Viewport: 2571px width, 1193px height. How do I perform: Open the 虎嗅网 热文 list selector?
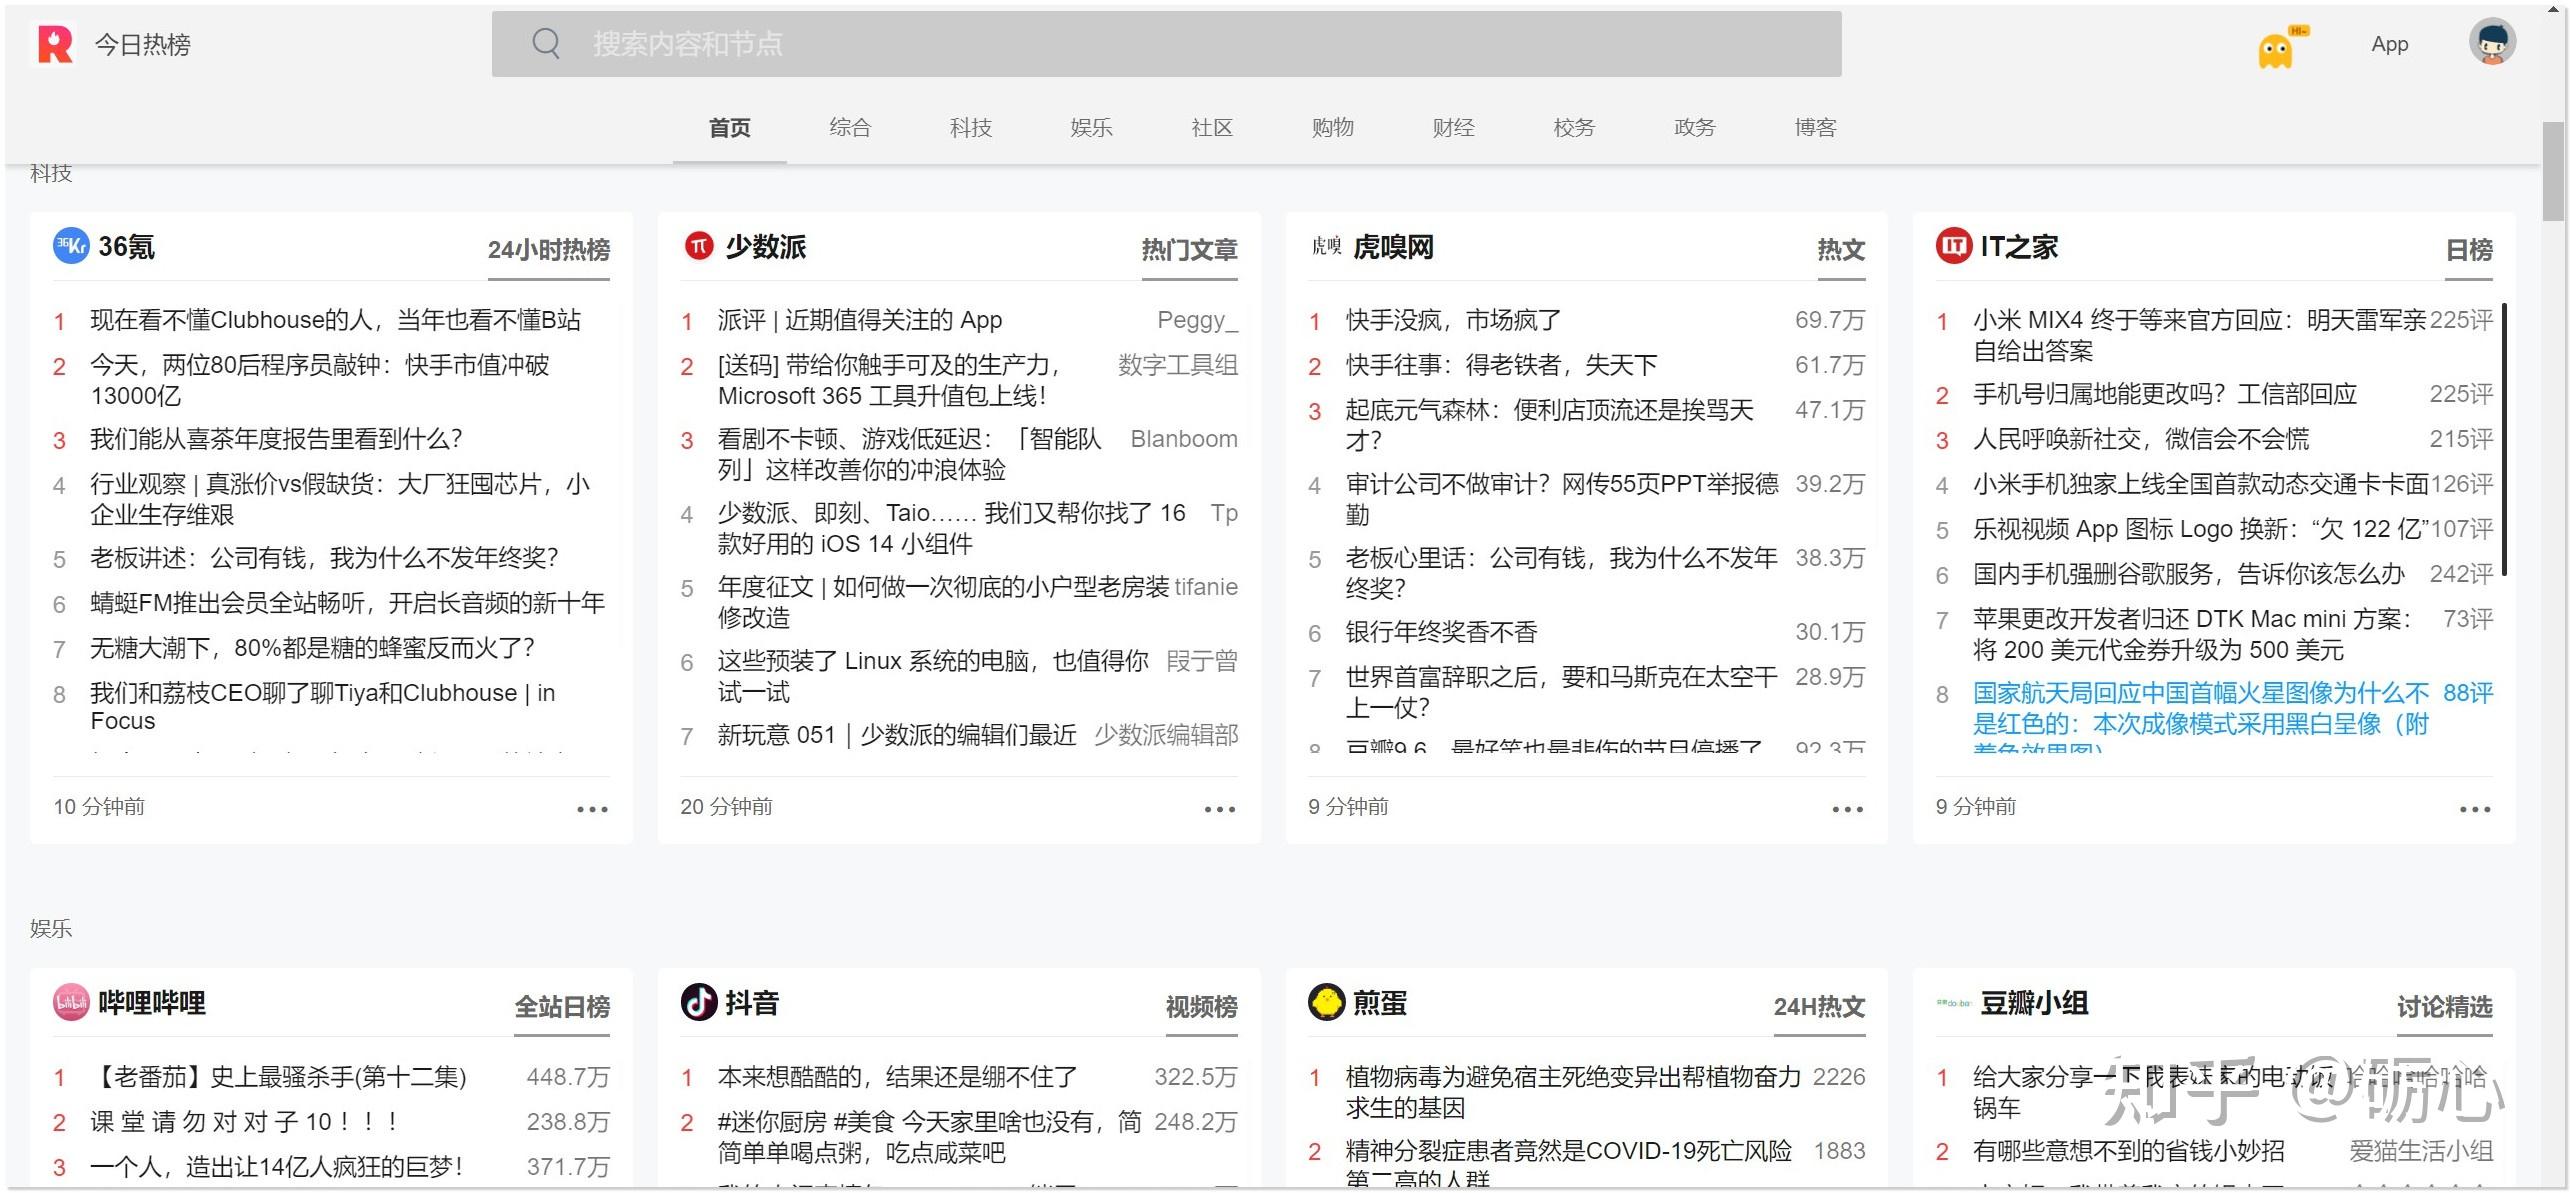pos(1841,250)
